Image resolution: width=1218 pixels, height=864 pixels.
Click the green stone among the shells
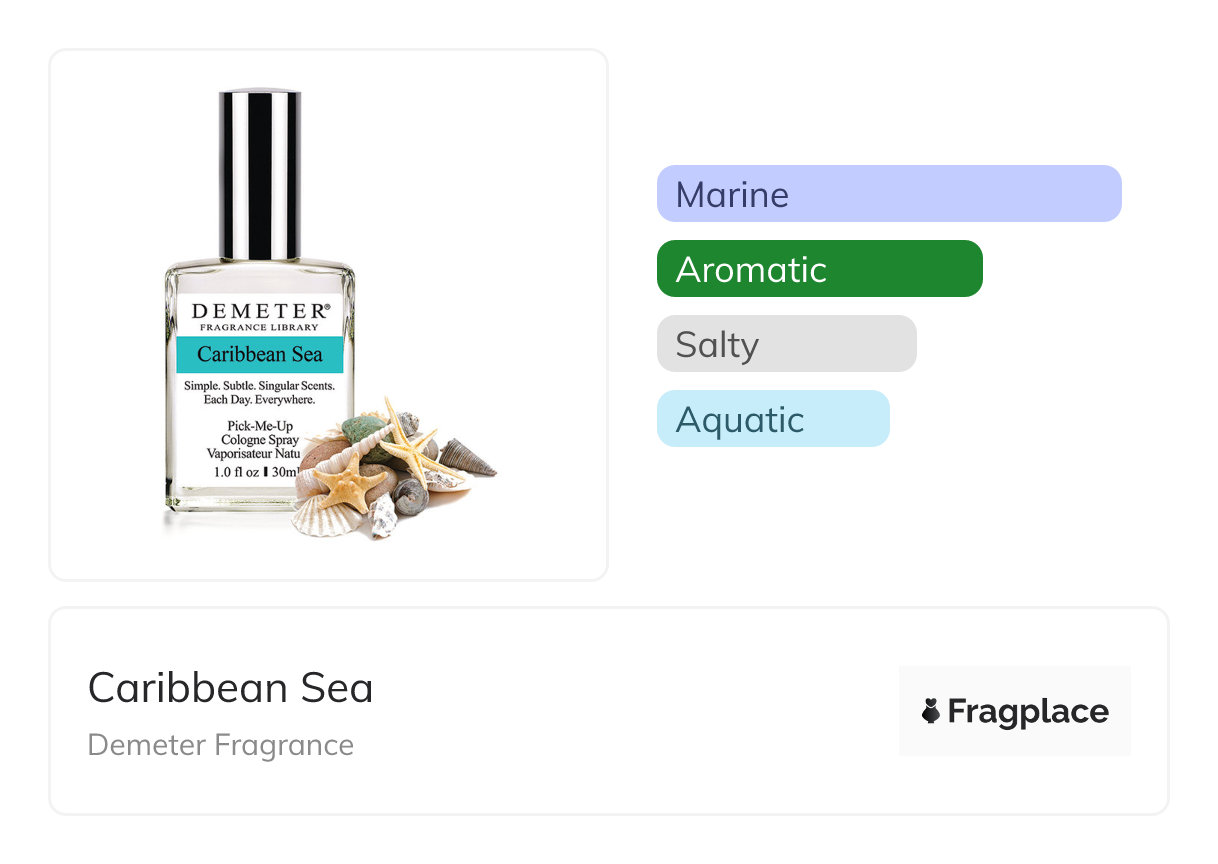pyautogui.click(x=363, y=431)
